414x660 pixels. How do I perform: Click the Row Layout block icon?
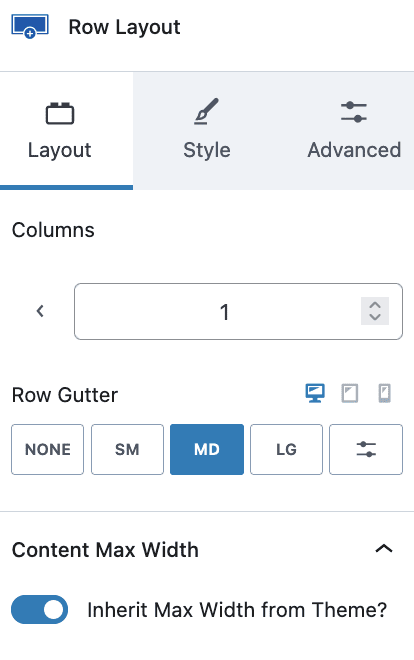click(x=30, y=27)
